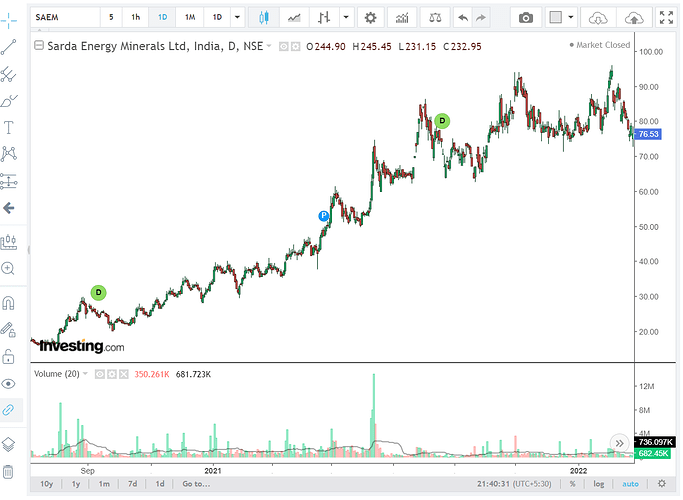Image resolution: width=683 pixels, height=500 pixels.
Task: Switch to 5 minute interval
Action: (x=111, y=17)
